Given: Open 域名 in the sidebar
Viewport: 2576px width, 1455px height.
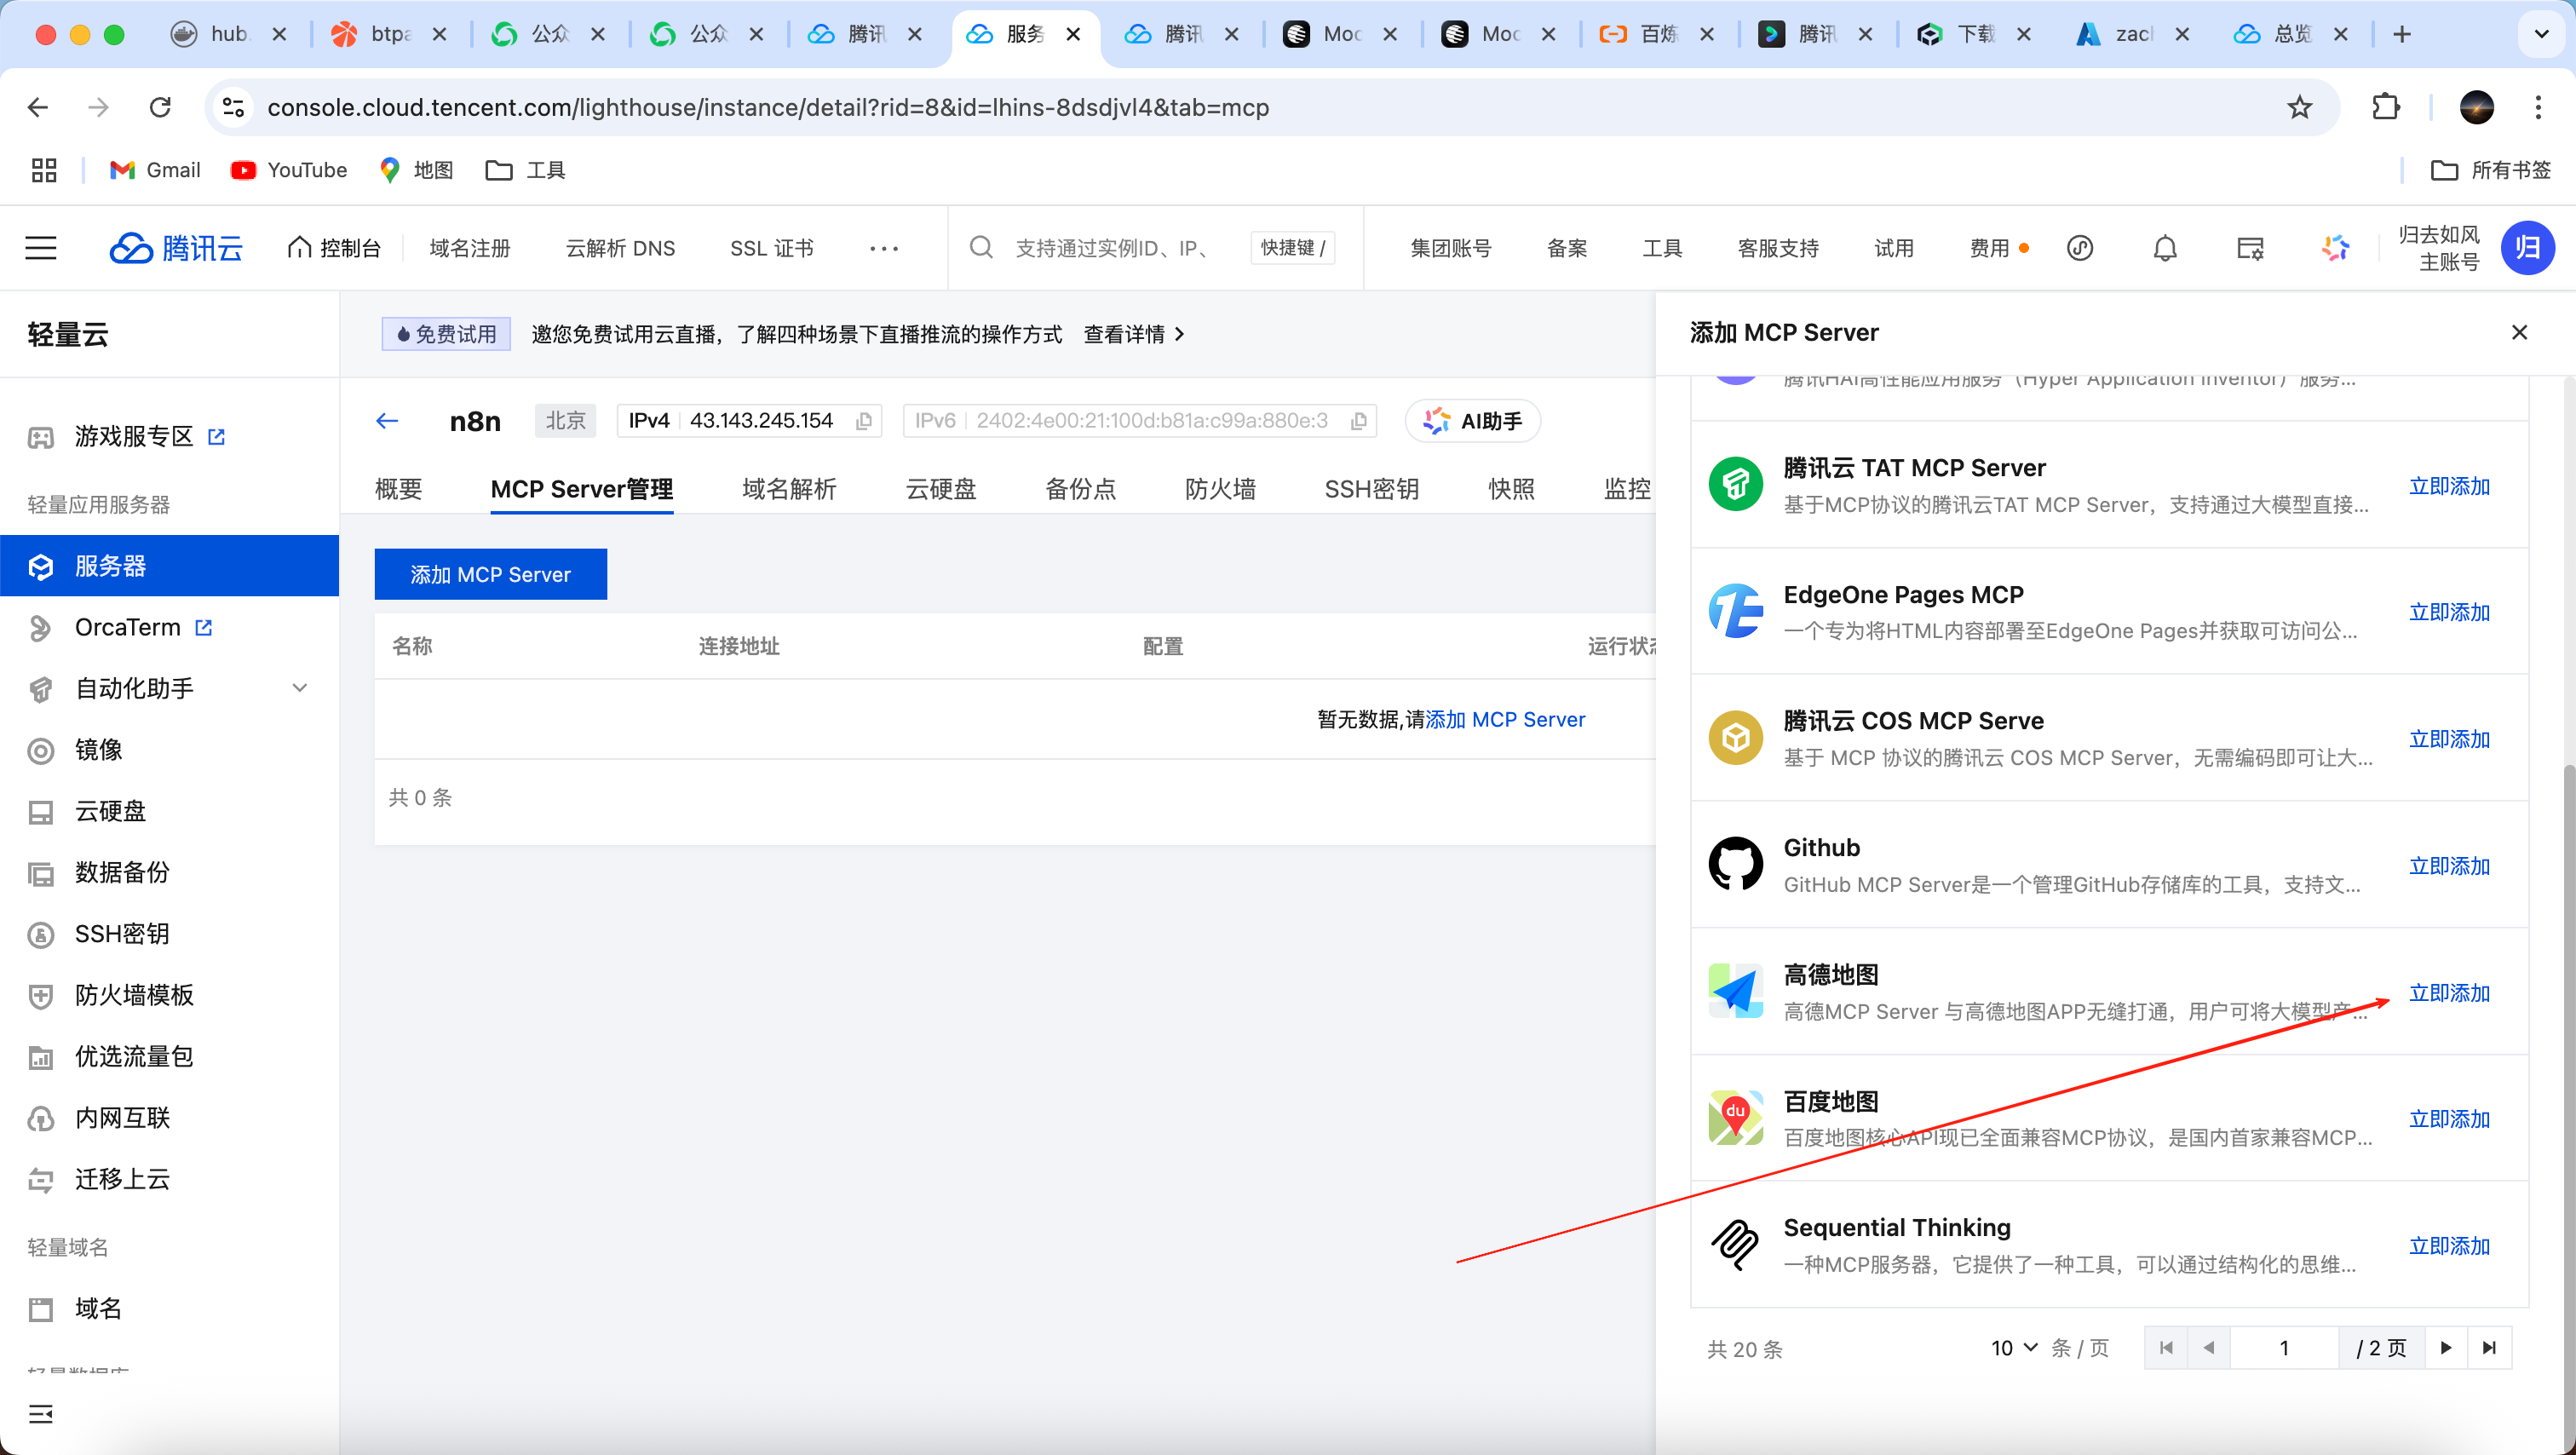Looking at the screenshot, I should (98, 1309).
